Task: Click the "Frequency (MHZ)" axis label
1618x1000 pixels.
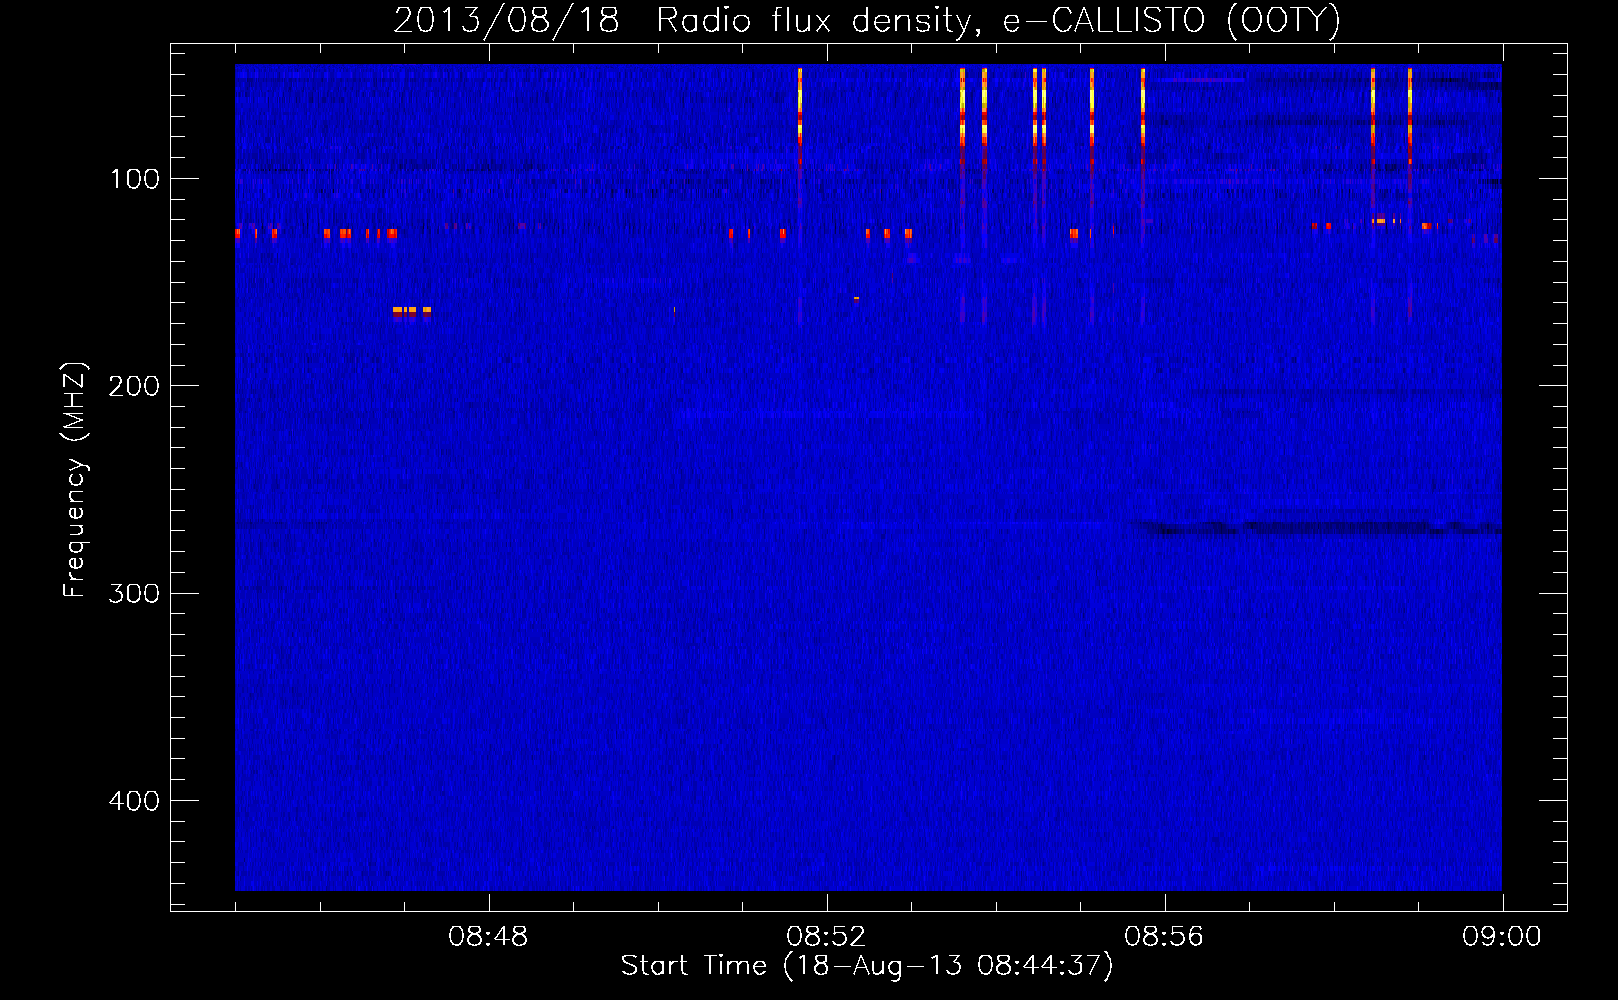Action: (75, 480)
